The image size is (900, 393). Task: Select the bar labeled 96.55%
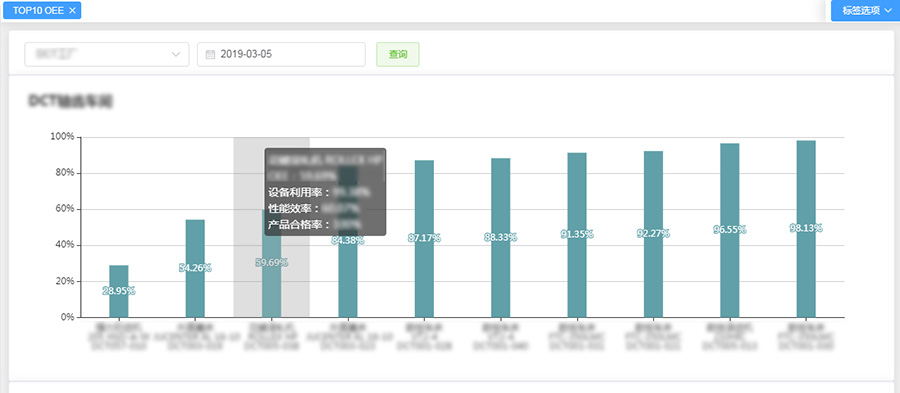[730, 230]
